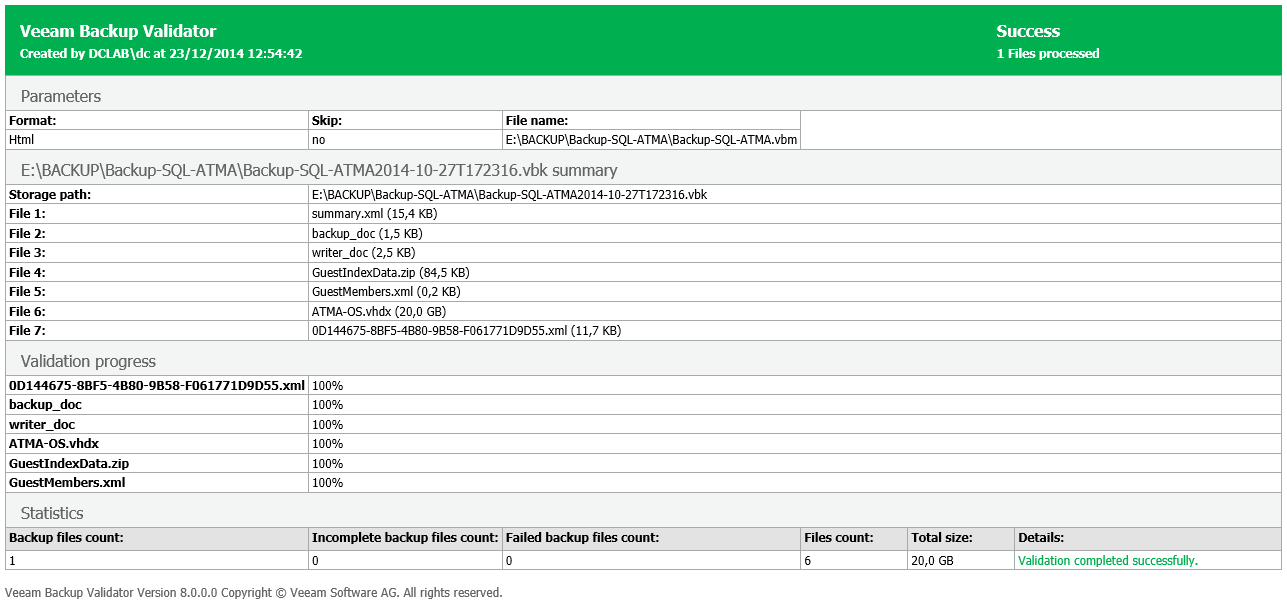Click the GuestMembers.xml validation progress label
The image size is (1287, 604).
tap(67, 482)
